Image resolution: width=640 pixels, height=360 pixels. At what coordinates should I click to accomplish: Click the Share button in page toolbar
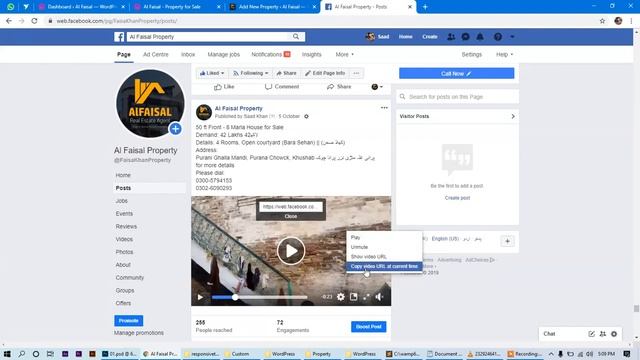tap(287, 73)
